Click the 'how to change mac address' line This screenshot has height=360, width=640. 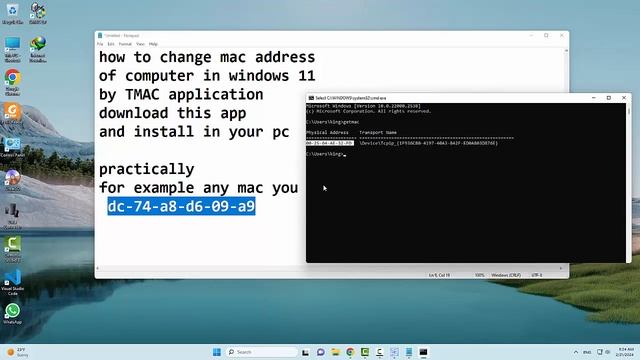tap(207, 57)
